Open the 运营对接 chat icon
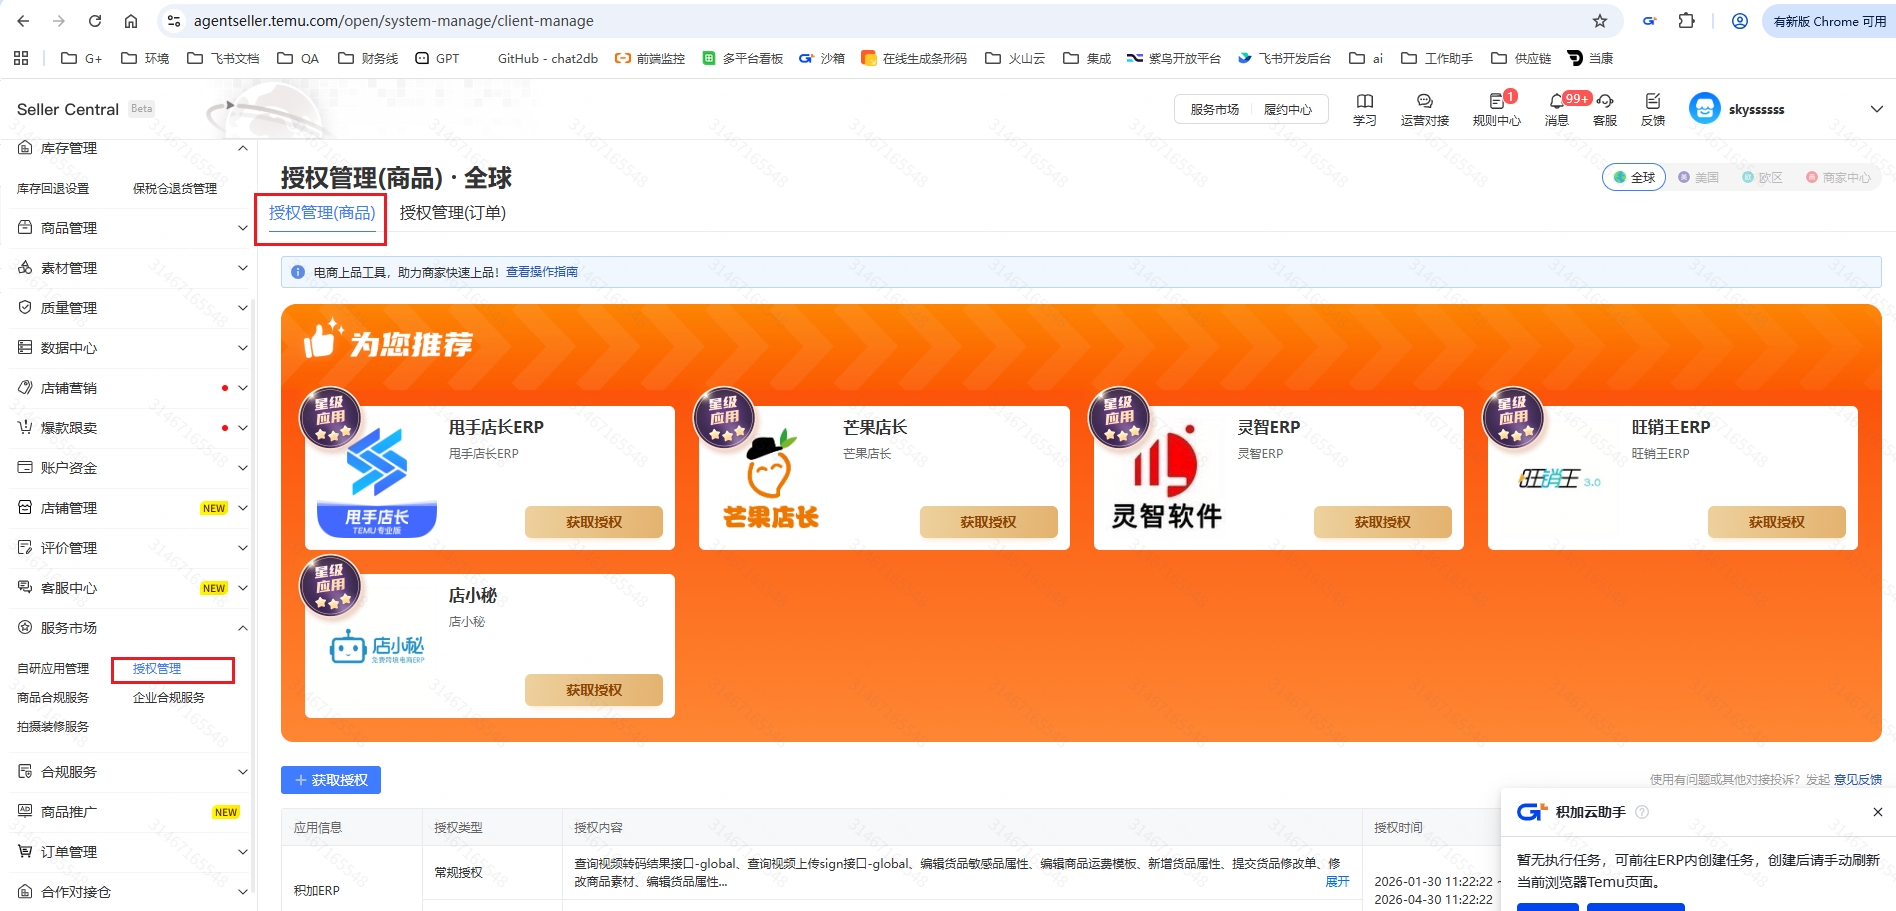 click(x=1425, y=109)
